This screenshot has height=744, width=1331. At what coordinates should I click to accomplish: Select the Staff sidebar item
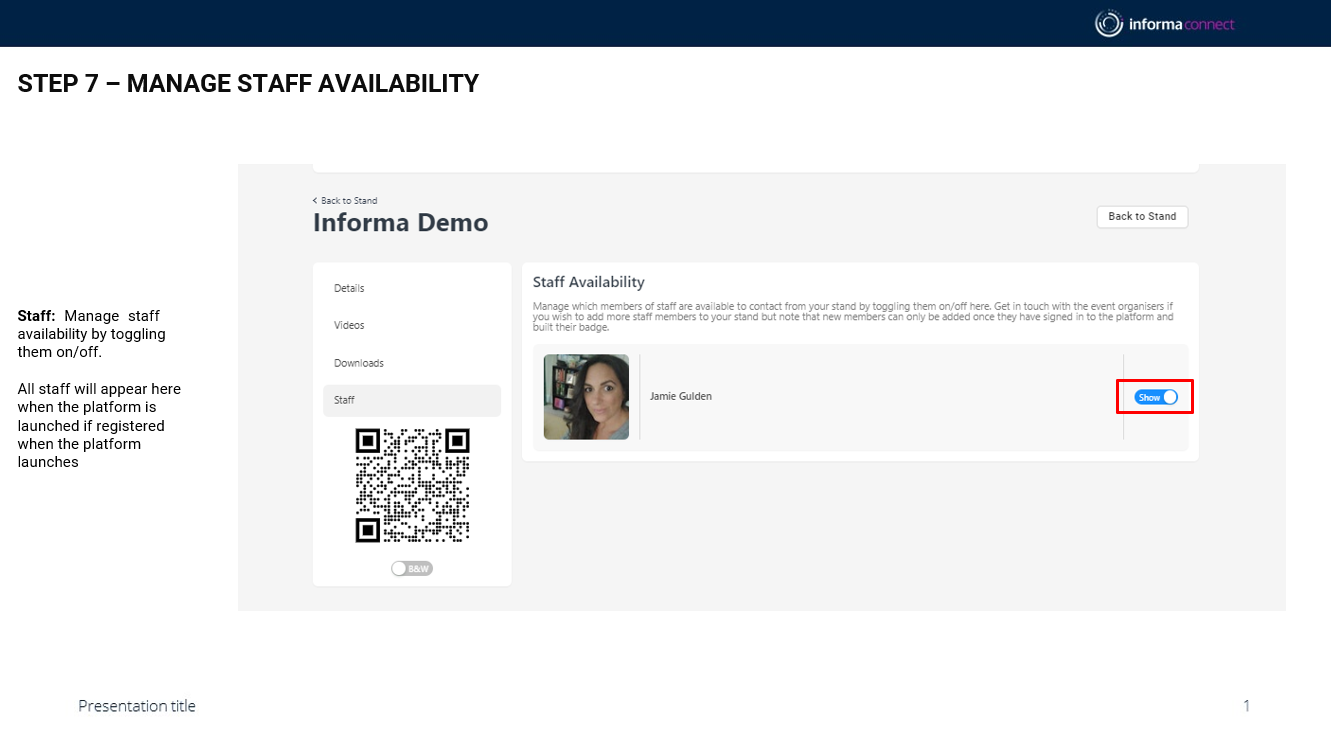345,400
